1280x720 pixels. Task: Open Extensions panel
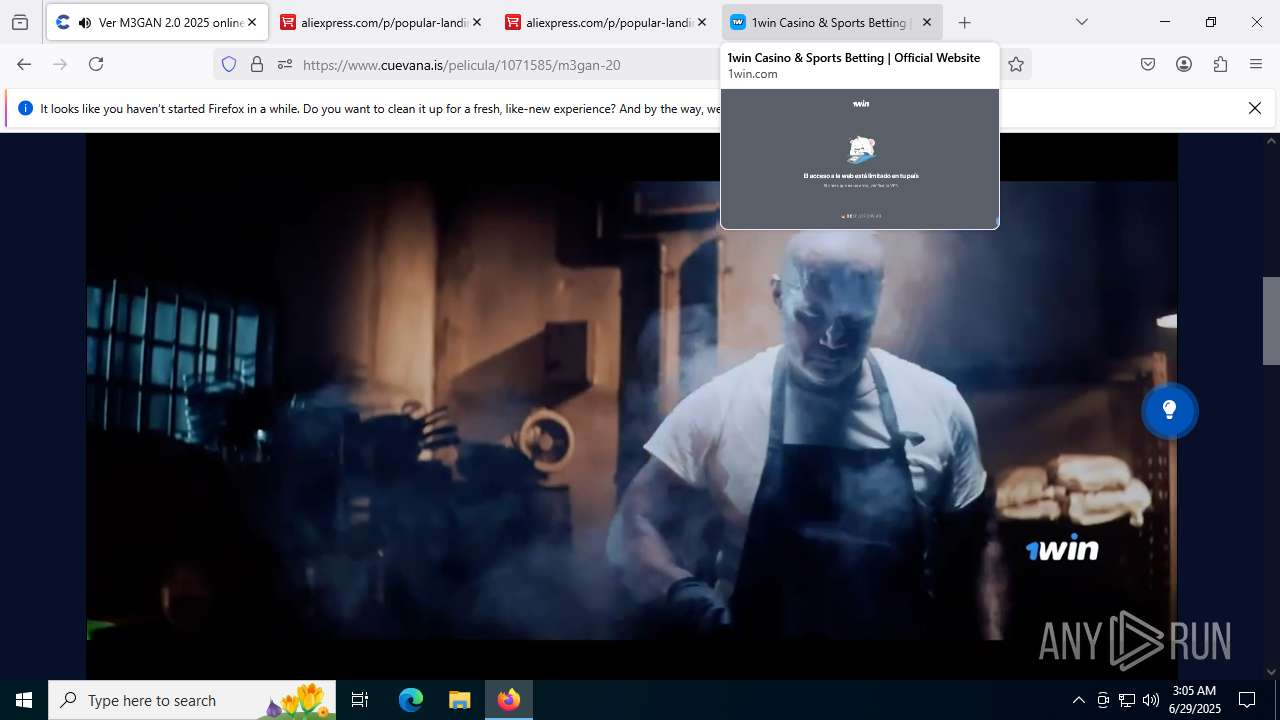coord(1220,64)
